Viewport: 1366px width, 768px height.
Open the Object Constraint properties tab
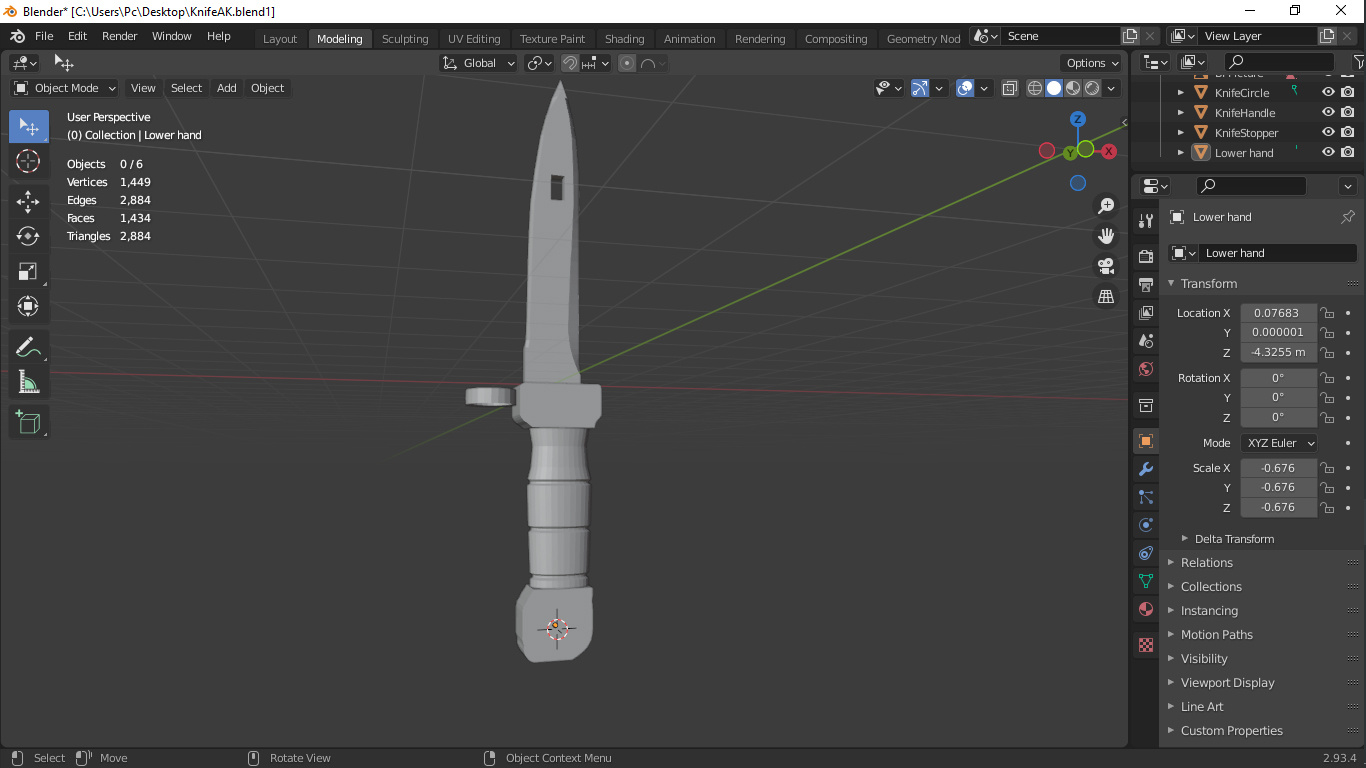(1146, 553)
